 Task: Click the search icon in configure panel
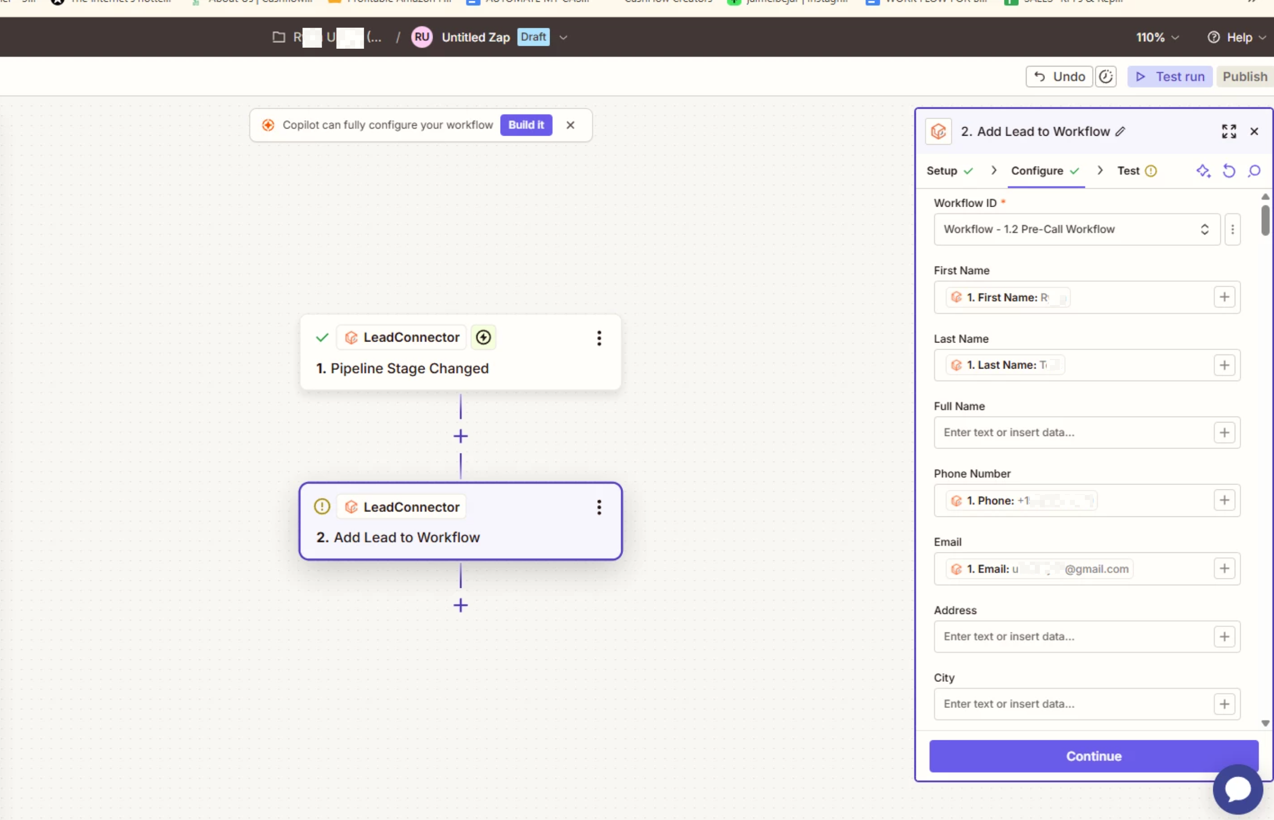coord(1254,171)
